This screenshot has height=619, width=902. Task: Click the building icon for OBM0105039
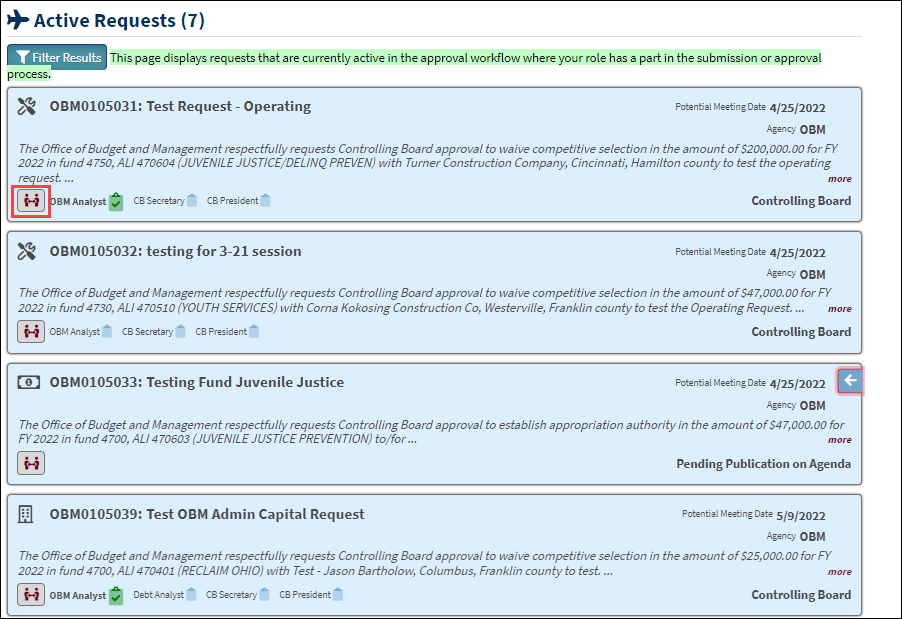pos(27,514)
